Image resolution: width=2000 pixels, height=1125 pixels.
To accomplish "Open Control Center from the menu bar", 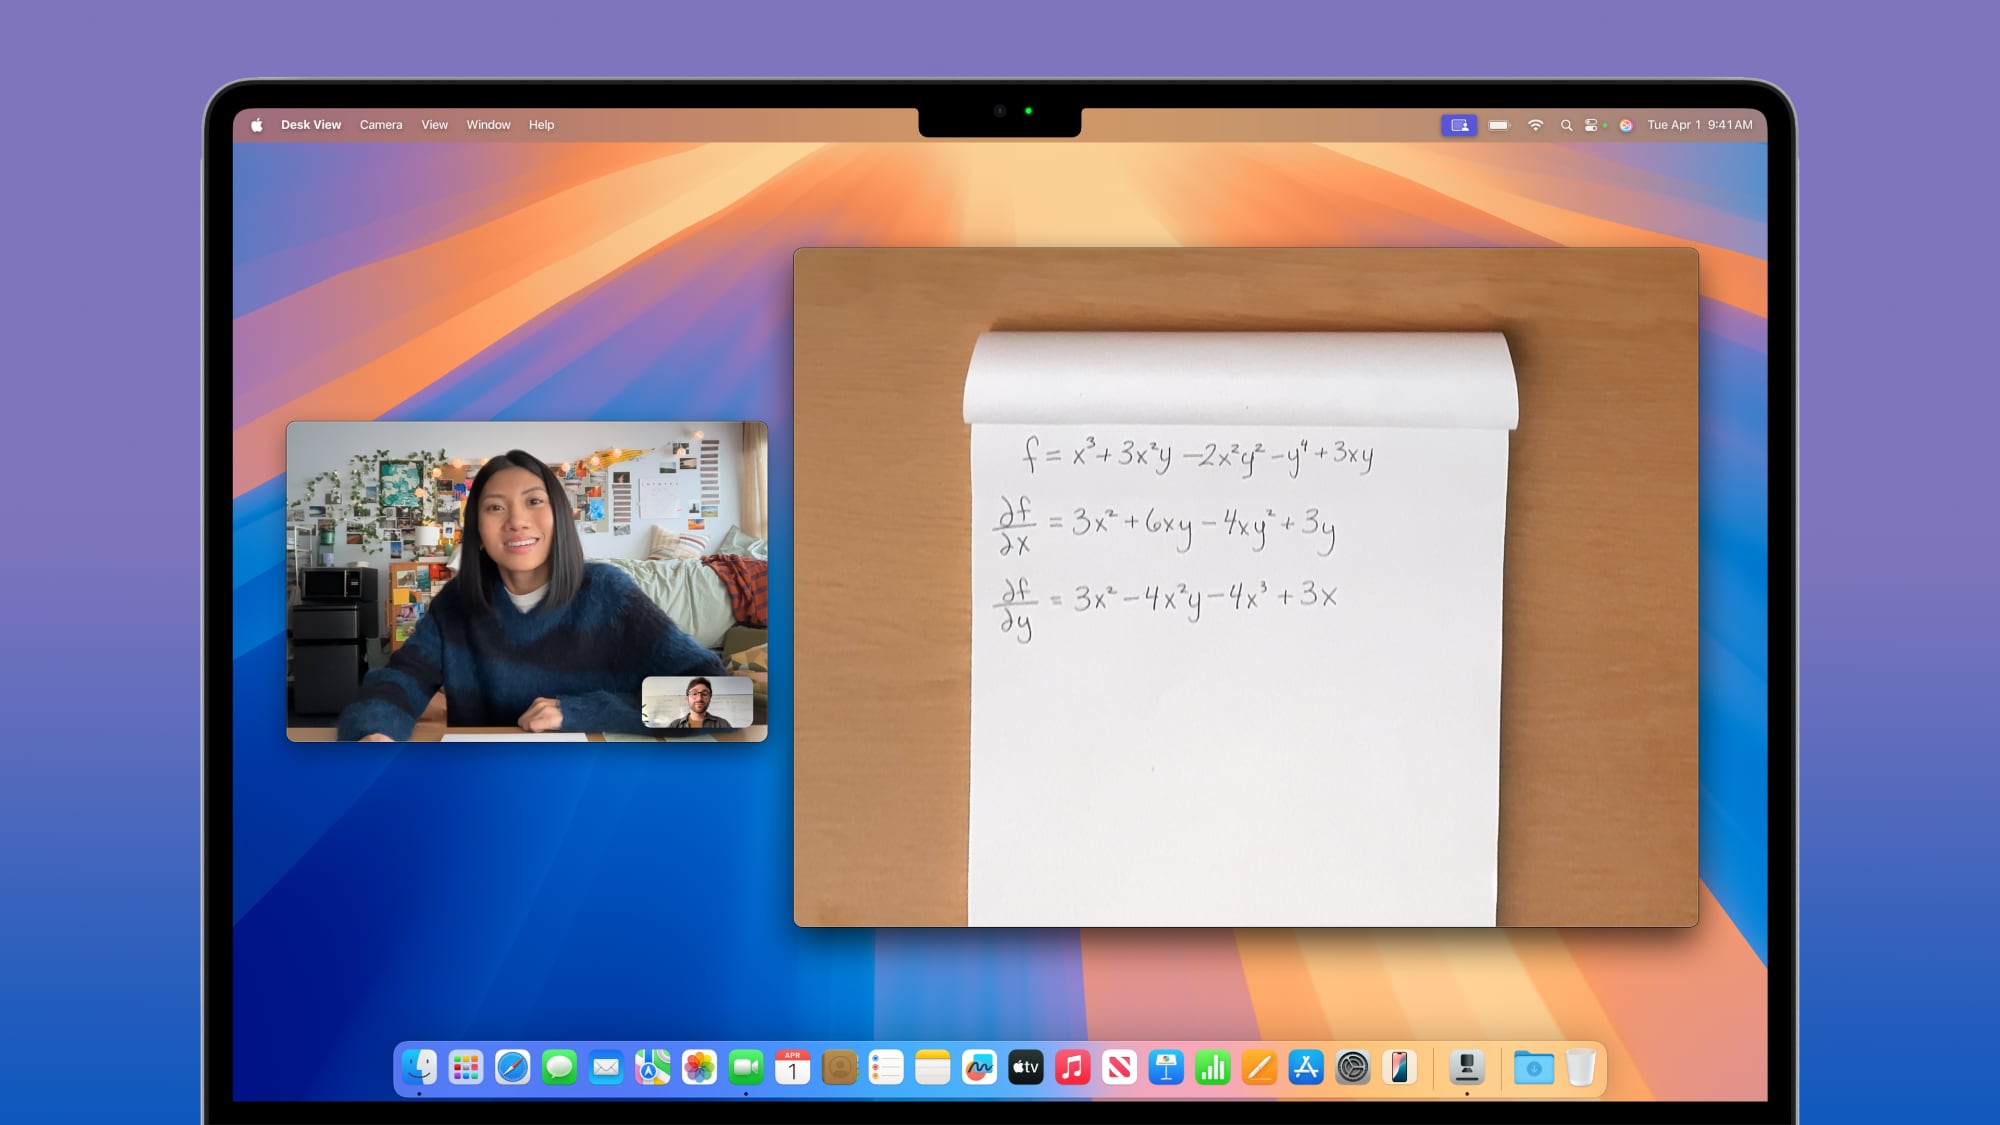I will [1590, 125].
